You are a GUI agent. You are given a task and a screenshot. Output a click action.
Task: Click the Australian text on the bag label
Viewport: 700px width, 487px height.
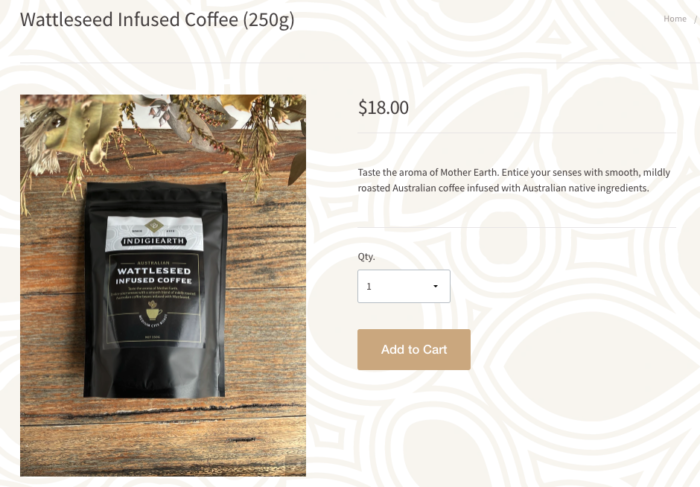point(154,263)
